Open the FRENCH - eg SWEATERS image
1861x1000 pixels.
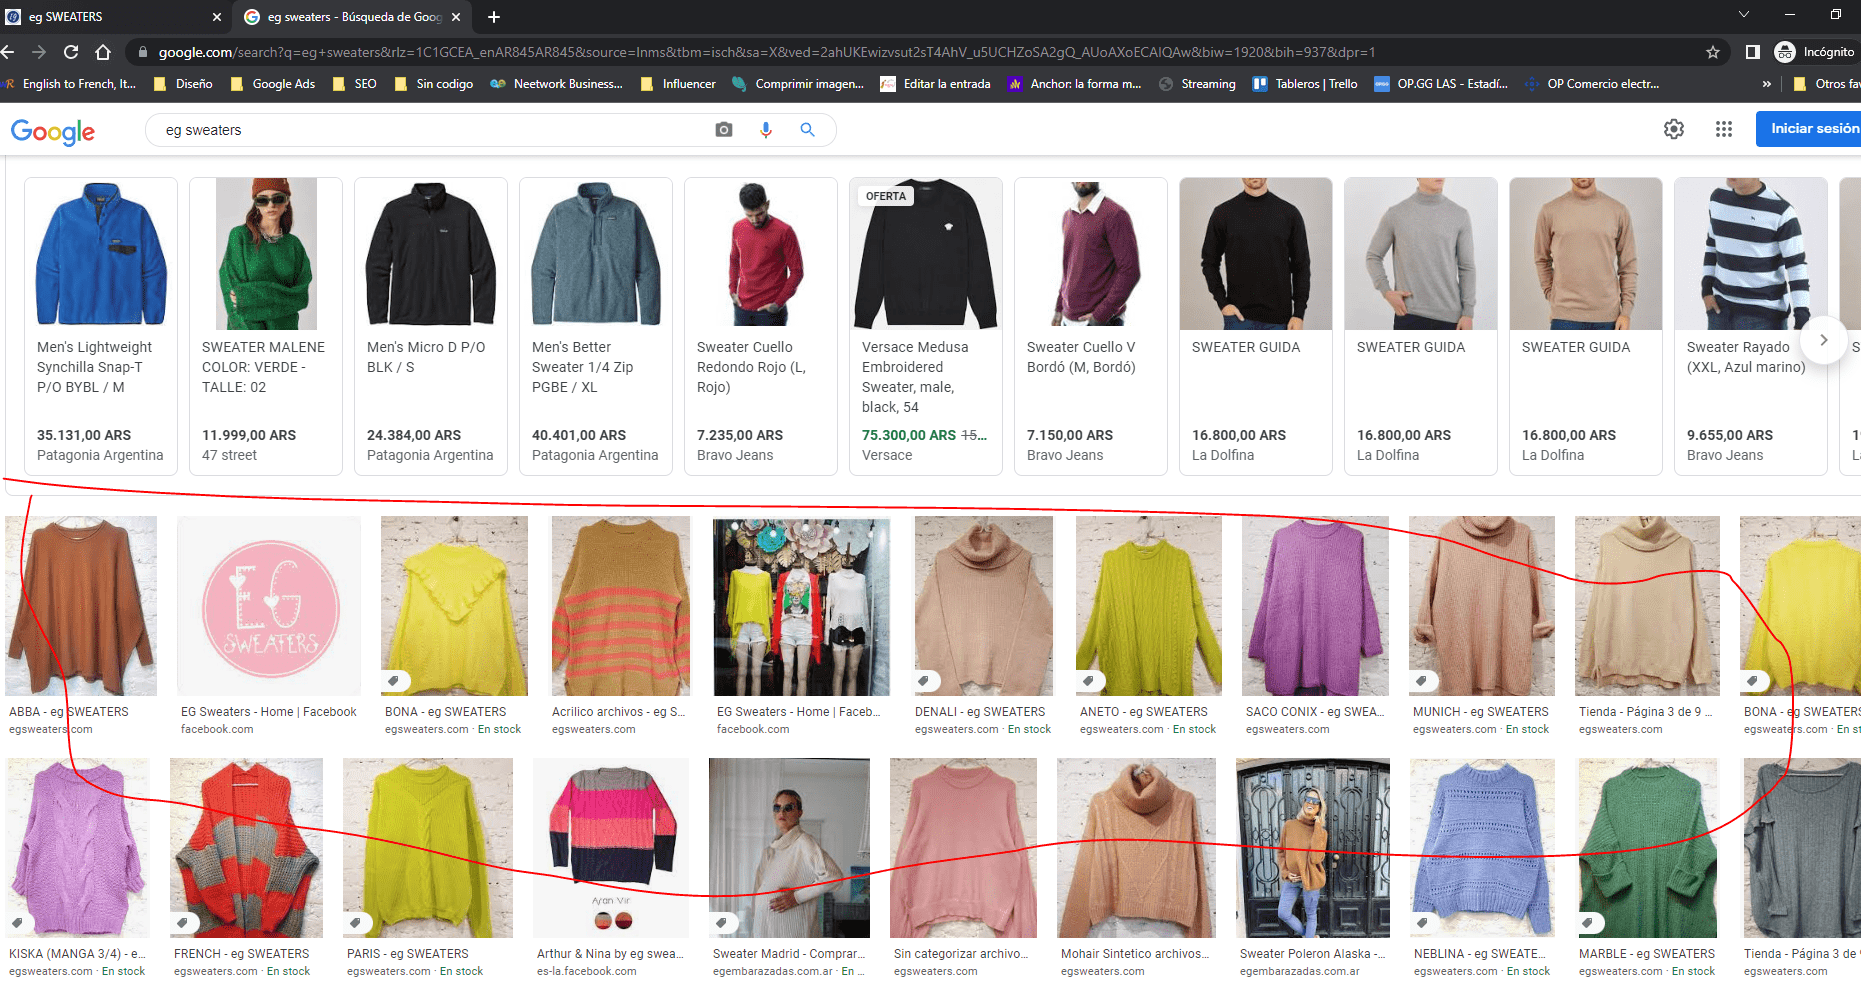coord(246,848)
